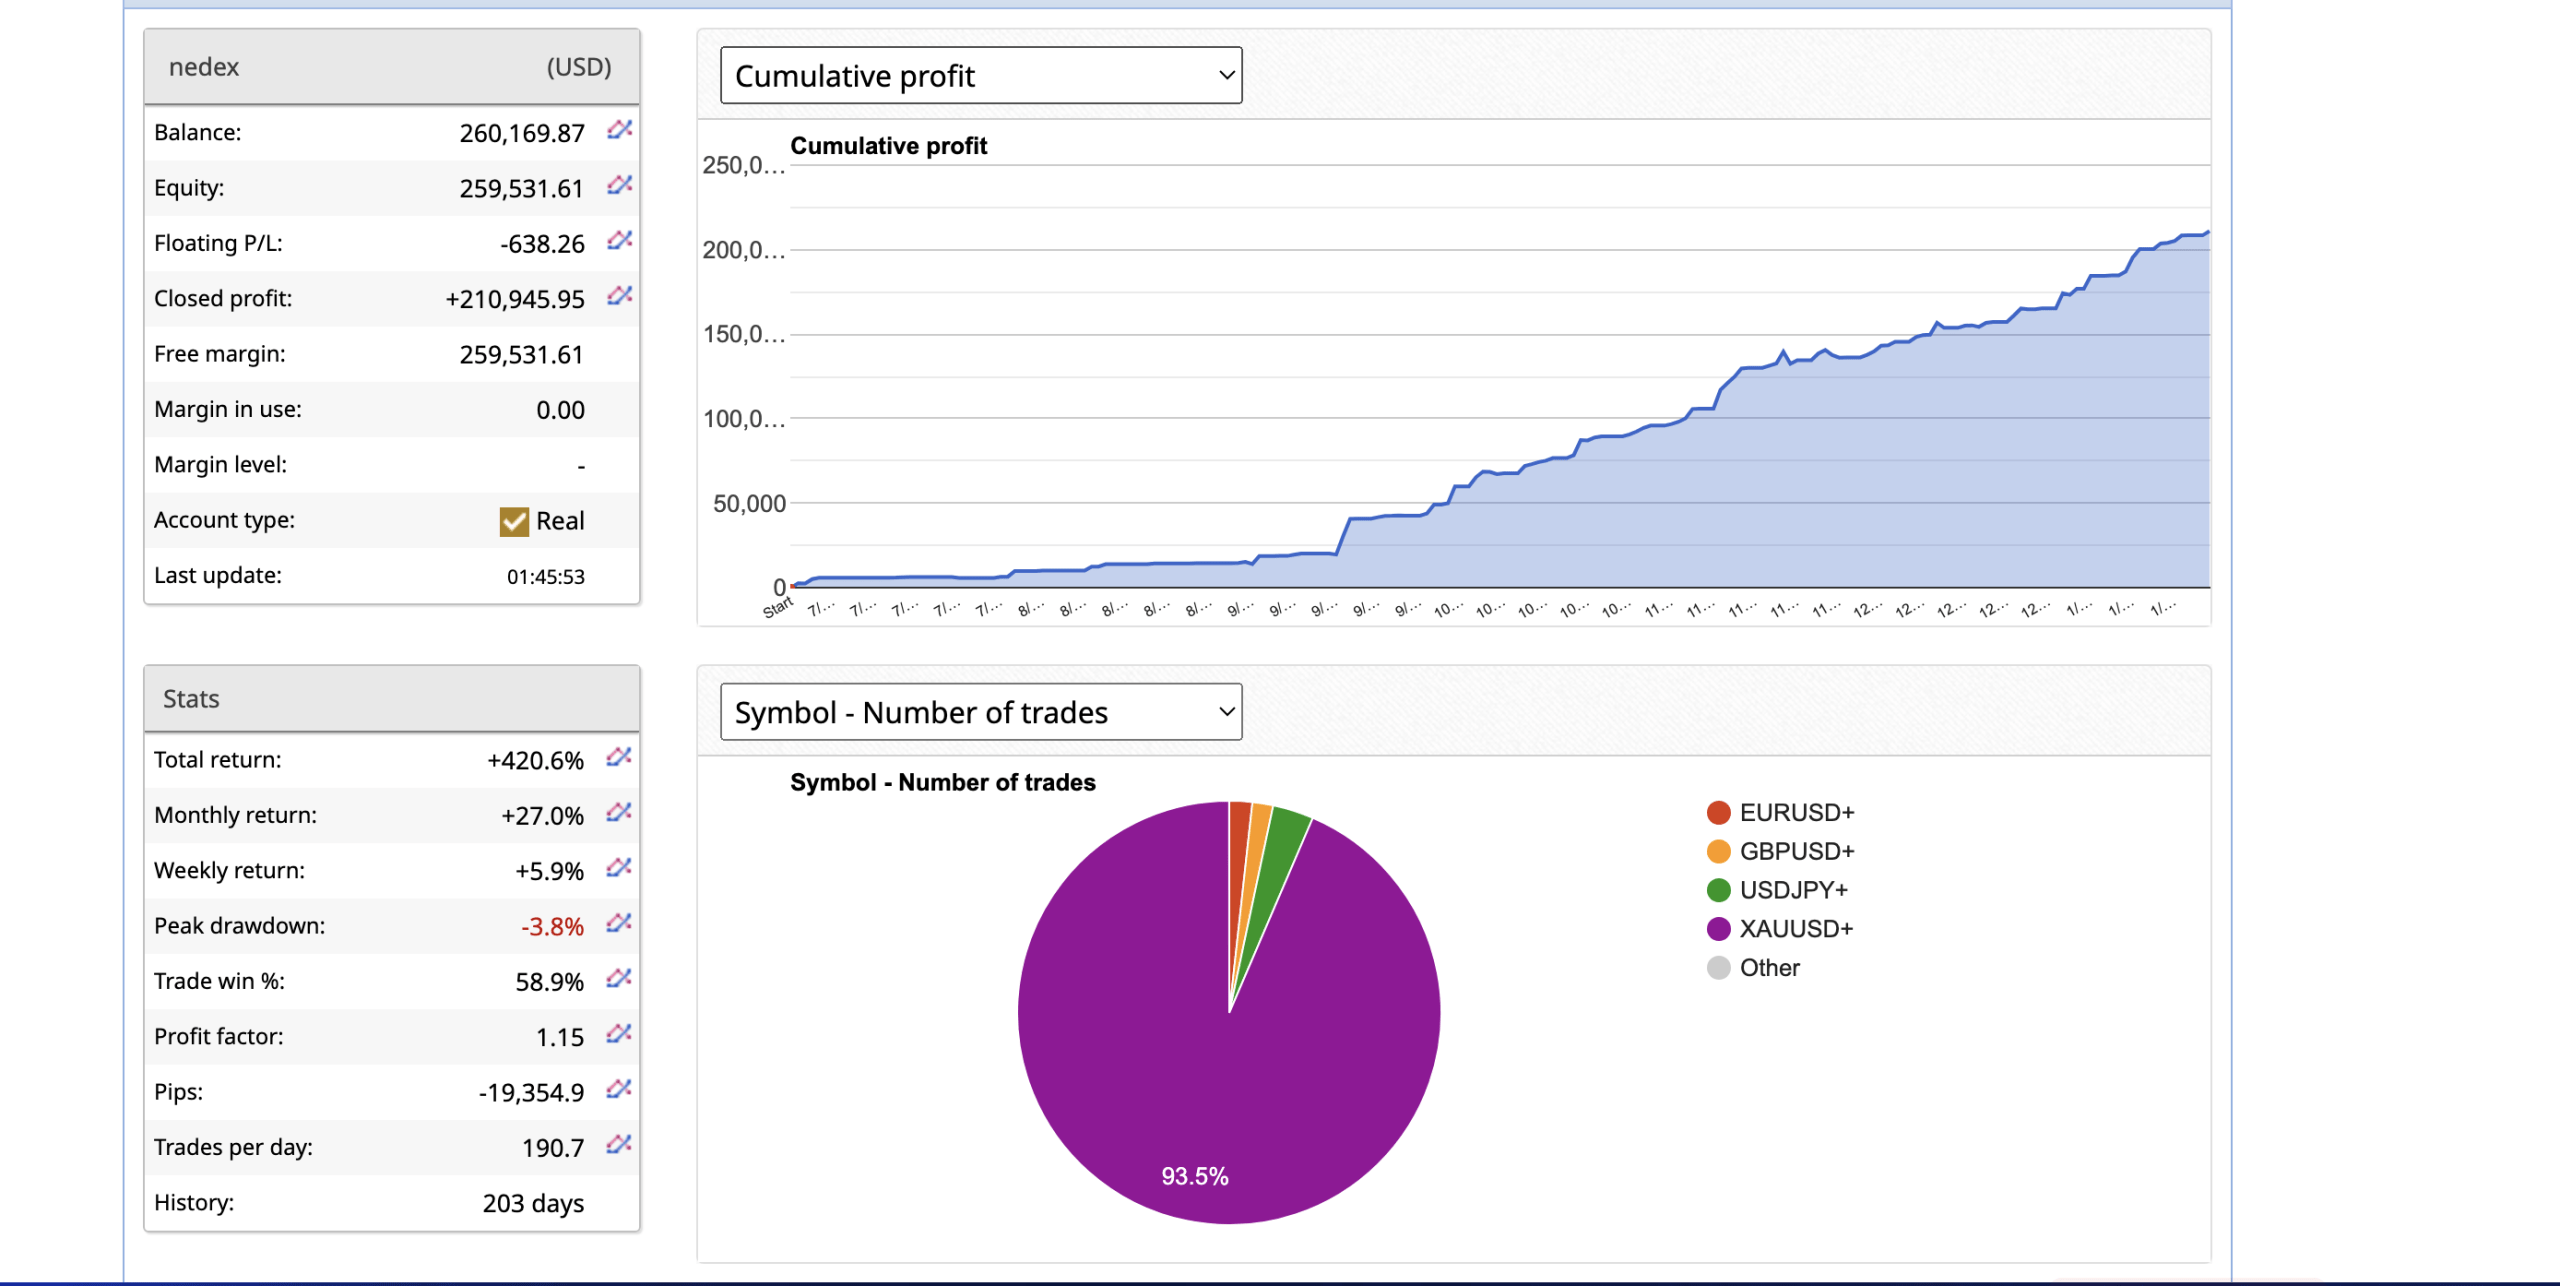The height and width of the screenshot is (1286, 2560).
Task: Click the Total return chart icon
Action: [x=618, y=757]
